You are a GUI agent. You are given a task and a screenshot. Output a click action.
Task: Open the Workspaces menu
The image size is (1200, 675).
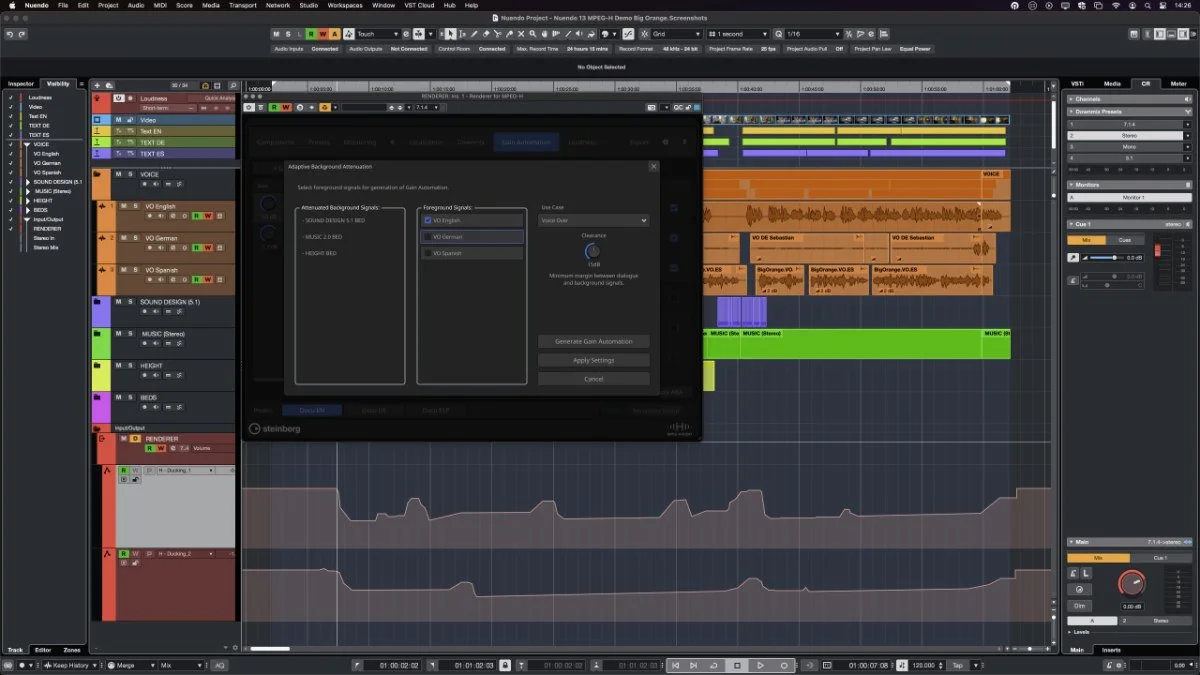tap(345, 5)
